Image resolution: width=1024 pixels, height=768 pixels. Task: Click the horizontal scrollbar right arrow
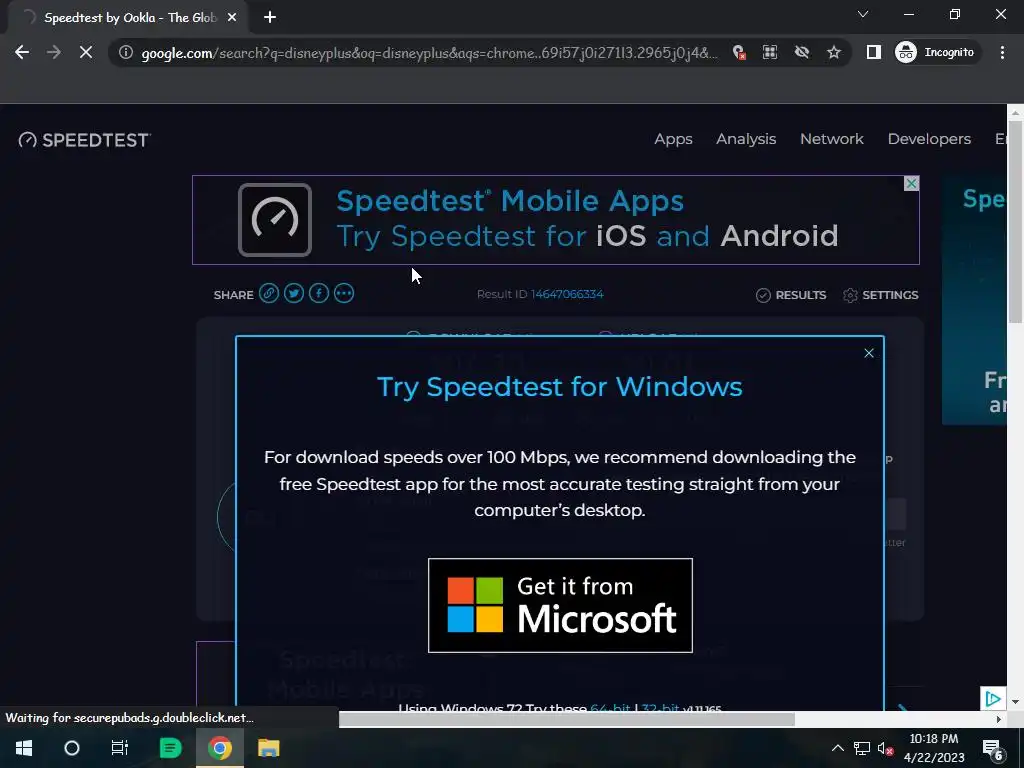(x=999, y=720)
